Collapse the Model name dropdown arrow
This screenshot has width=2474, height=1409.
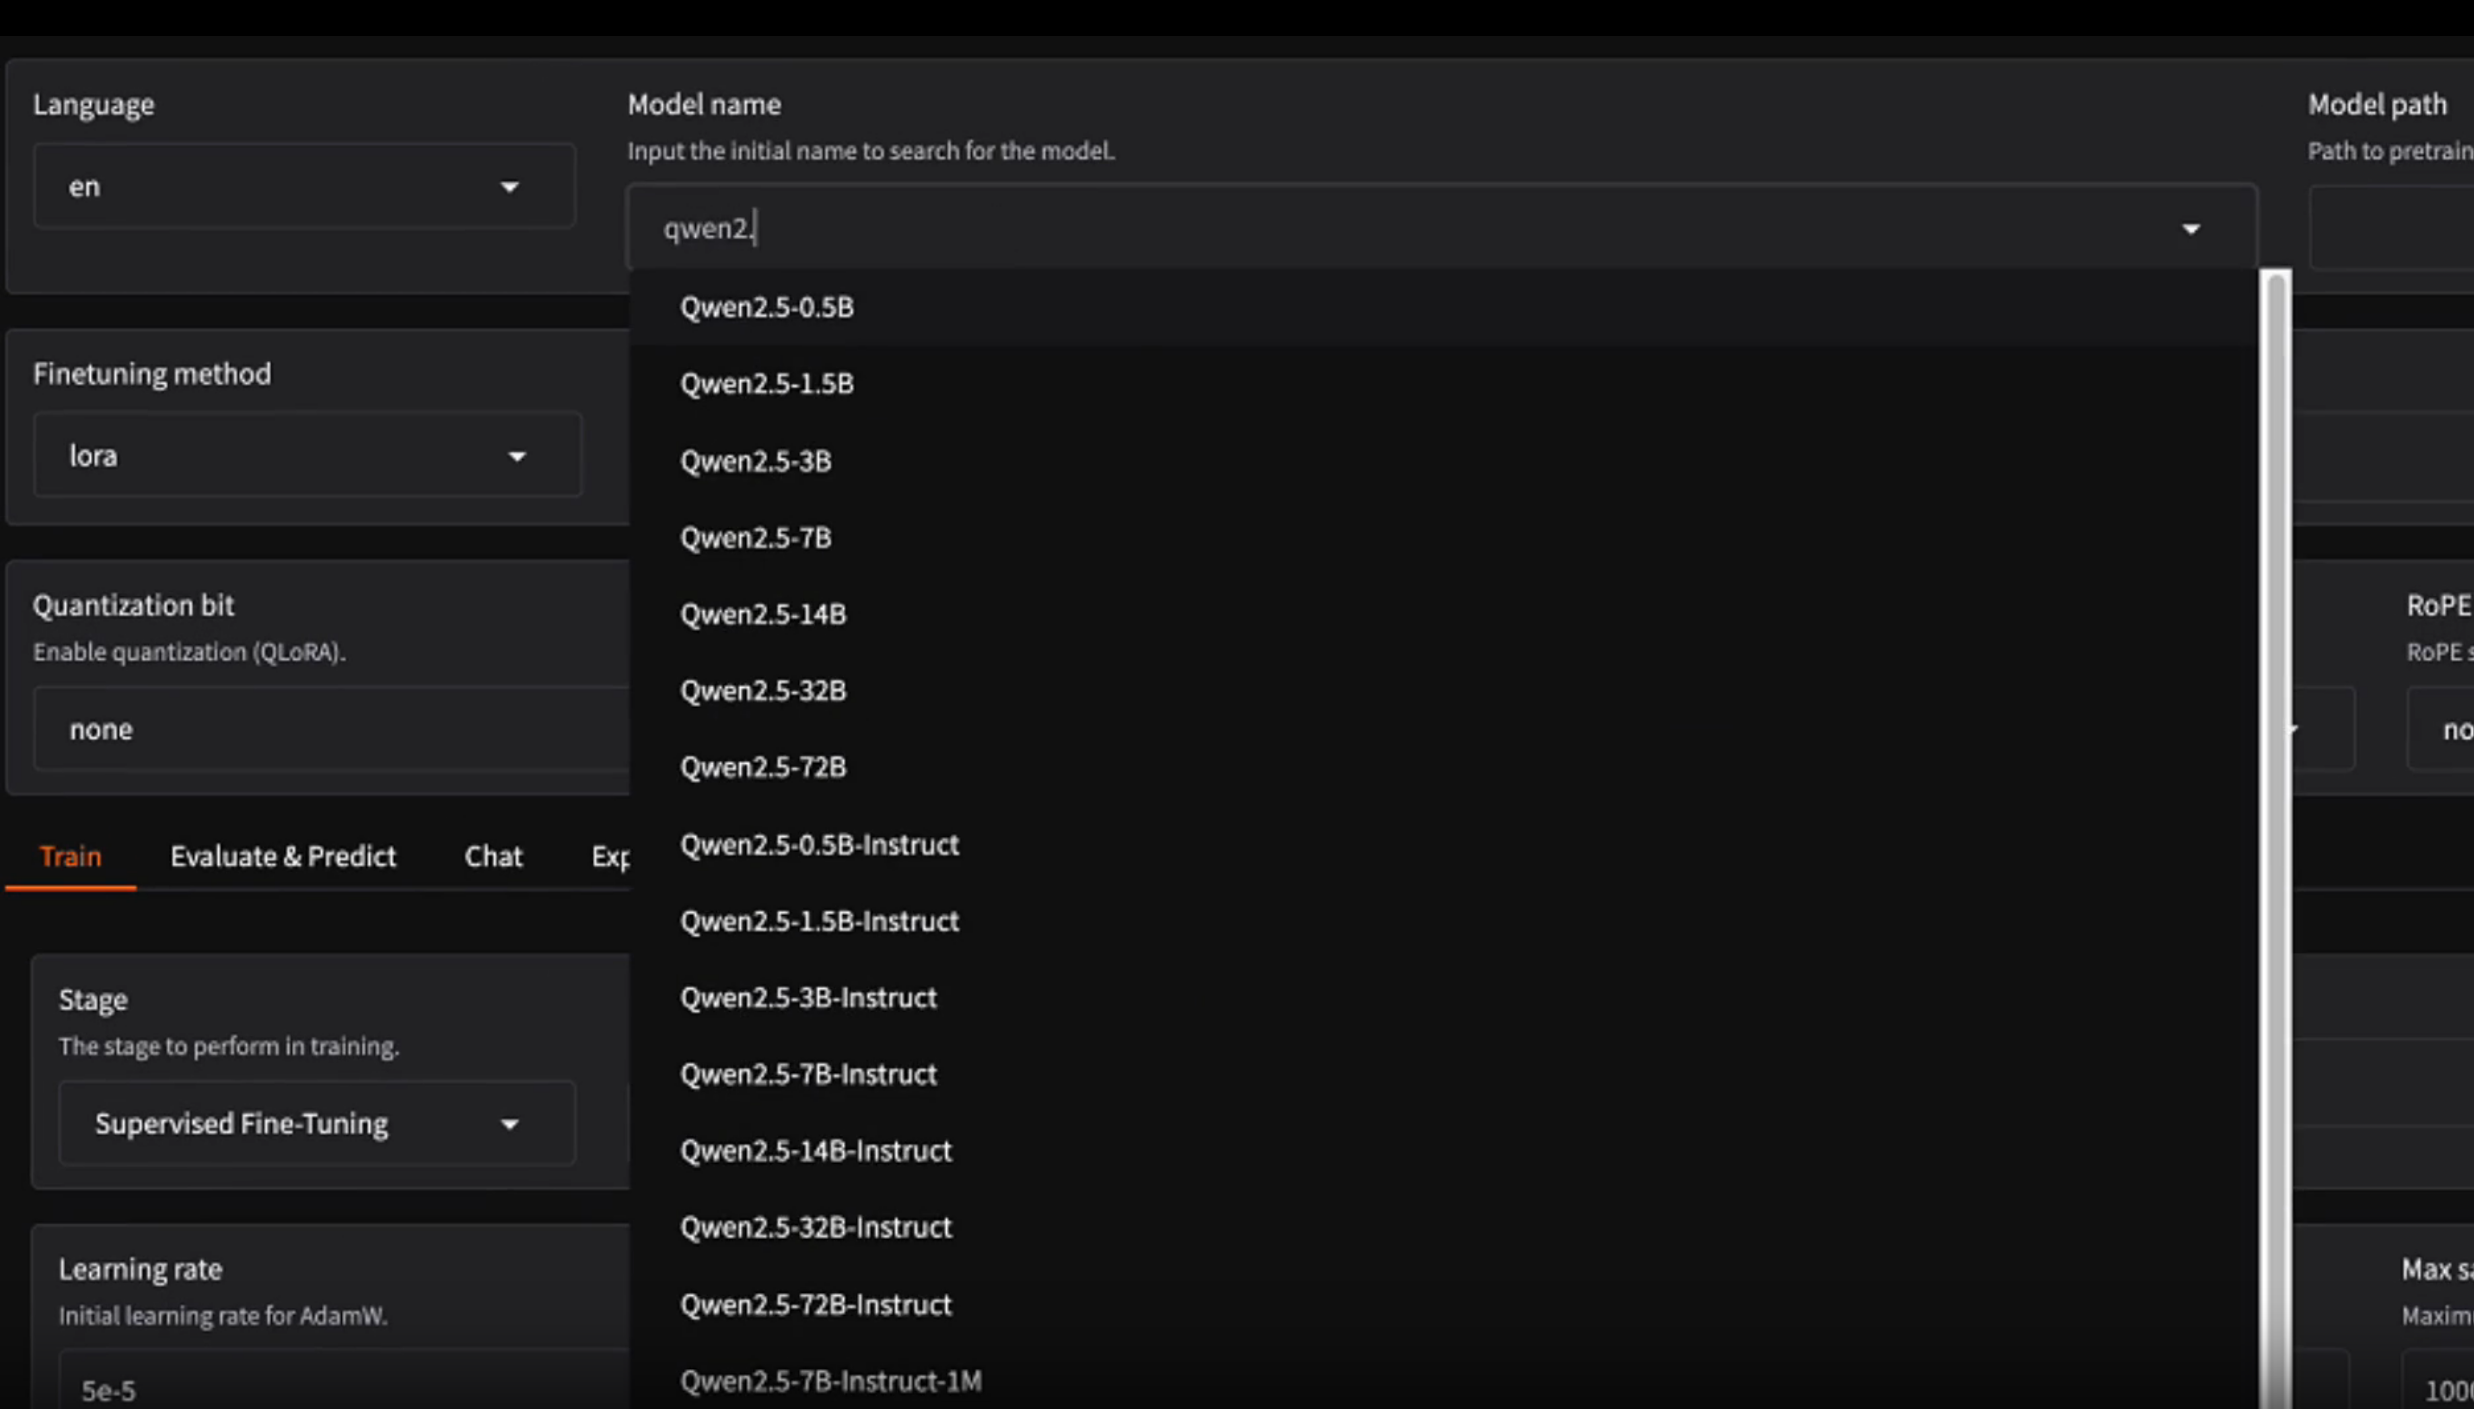(x=2190, y=229)
